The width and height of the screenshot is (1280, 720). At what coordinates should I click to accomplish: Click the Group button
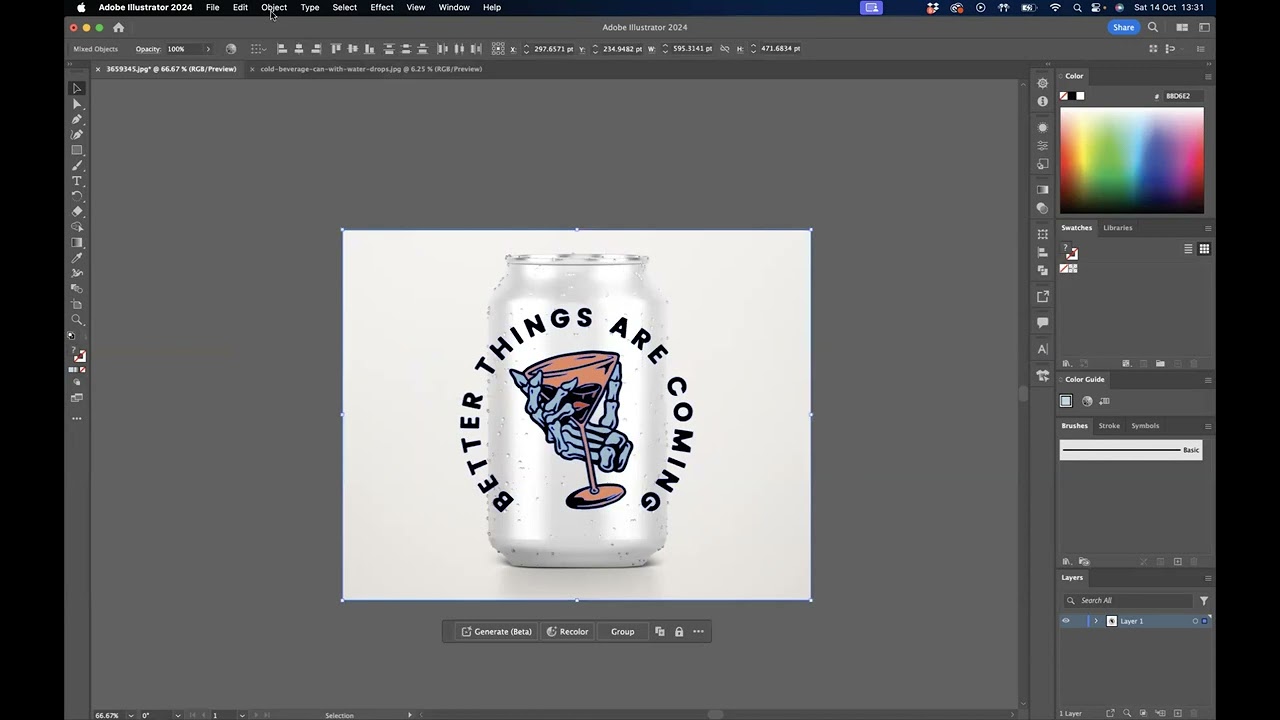(623, 631)
